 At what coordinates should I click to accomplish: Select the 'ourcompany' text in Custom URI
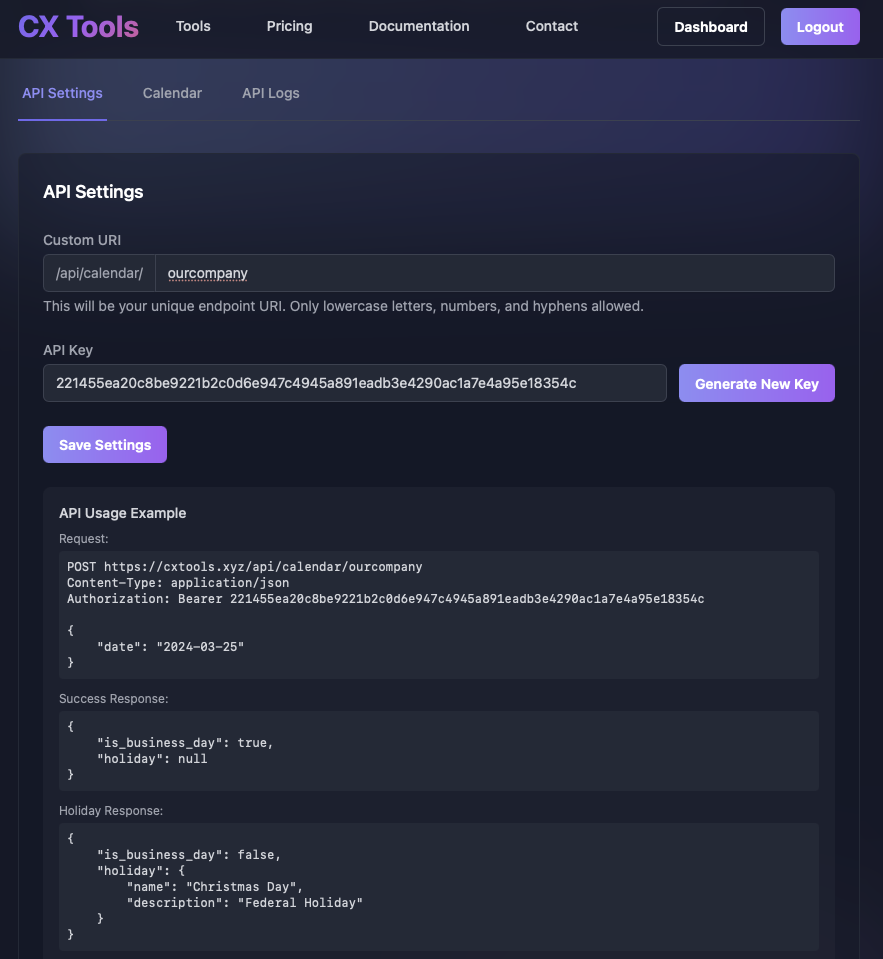point(207,272)
